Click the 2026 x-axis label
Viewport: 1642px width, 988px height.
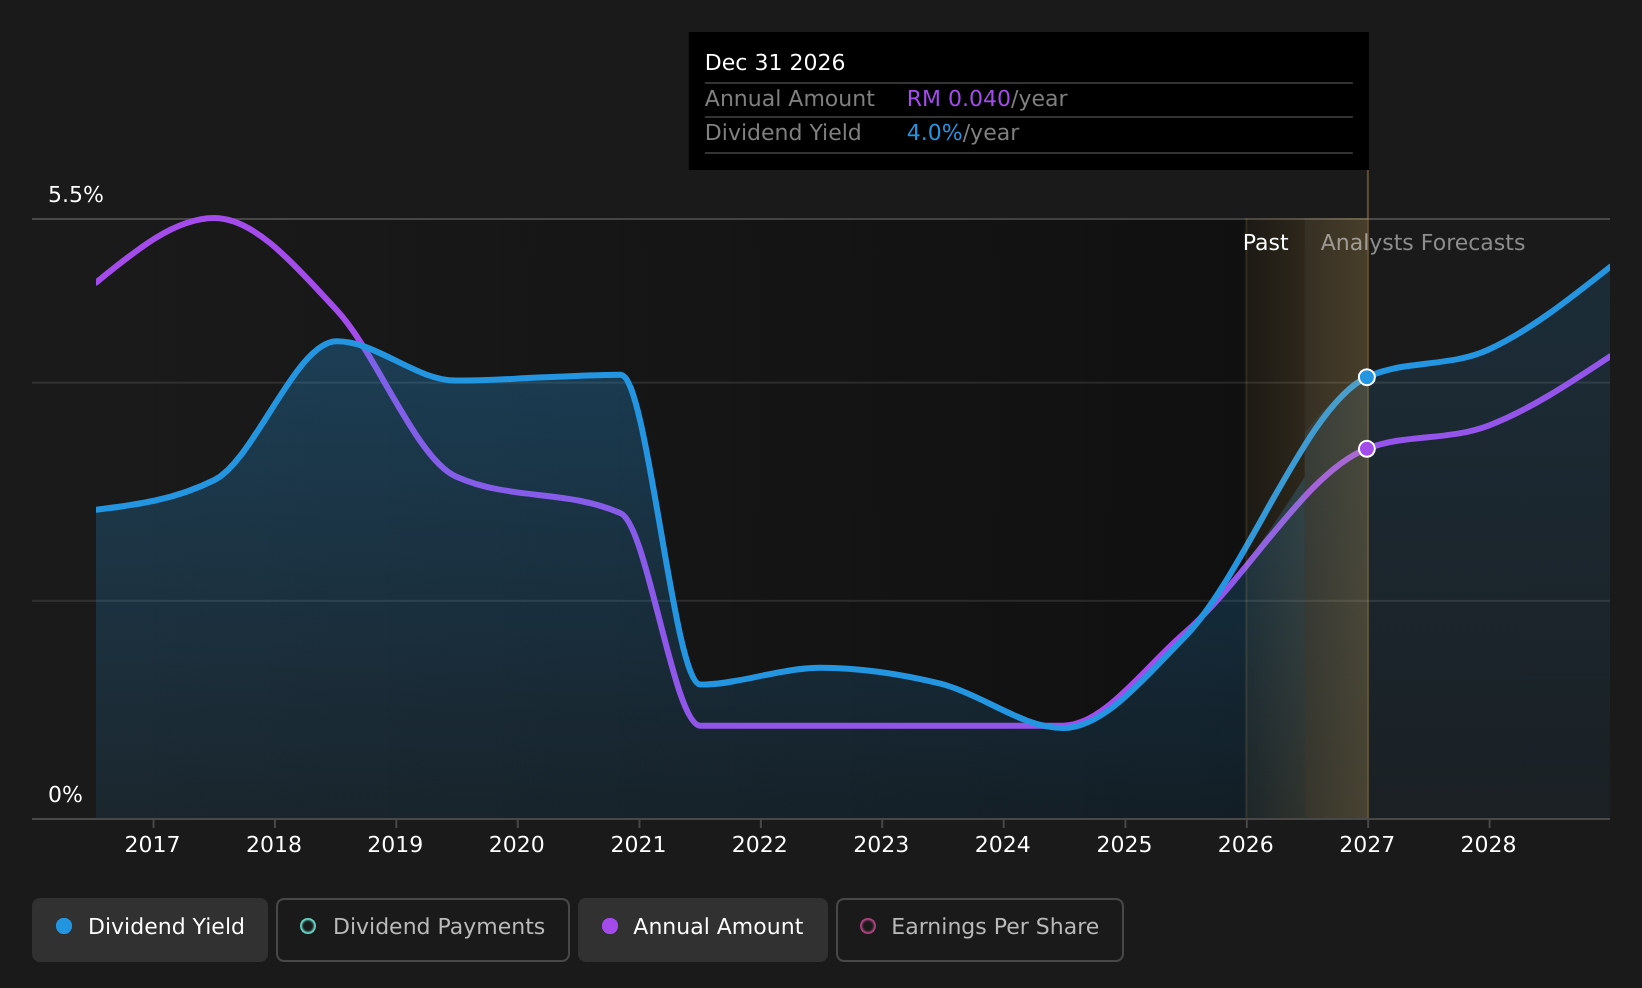click(1246, 845)
